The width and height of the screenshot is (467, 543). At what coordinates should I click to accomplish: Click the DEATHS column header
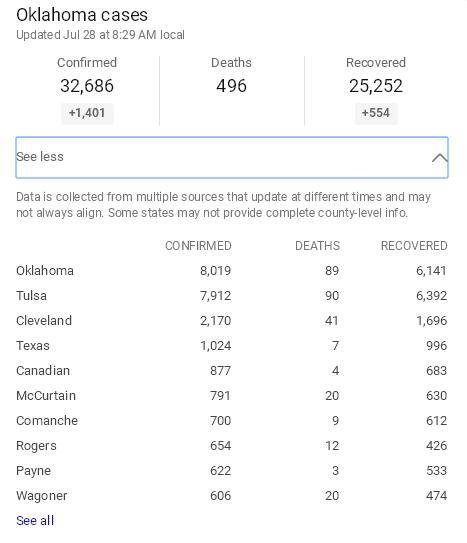pyautogui.click(x=317, y=246)
